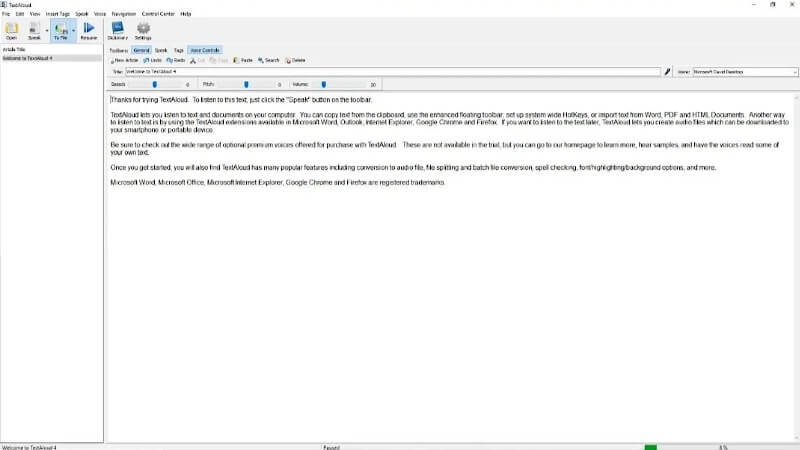Click the Copy toolbar icon
Viewport: 800px width, 450px height.
point(219,60)
